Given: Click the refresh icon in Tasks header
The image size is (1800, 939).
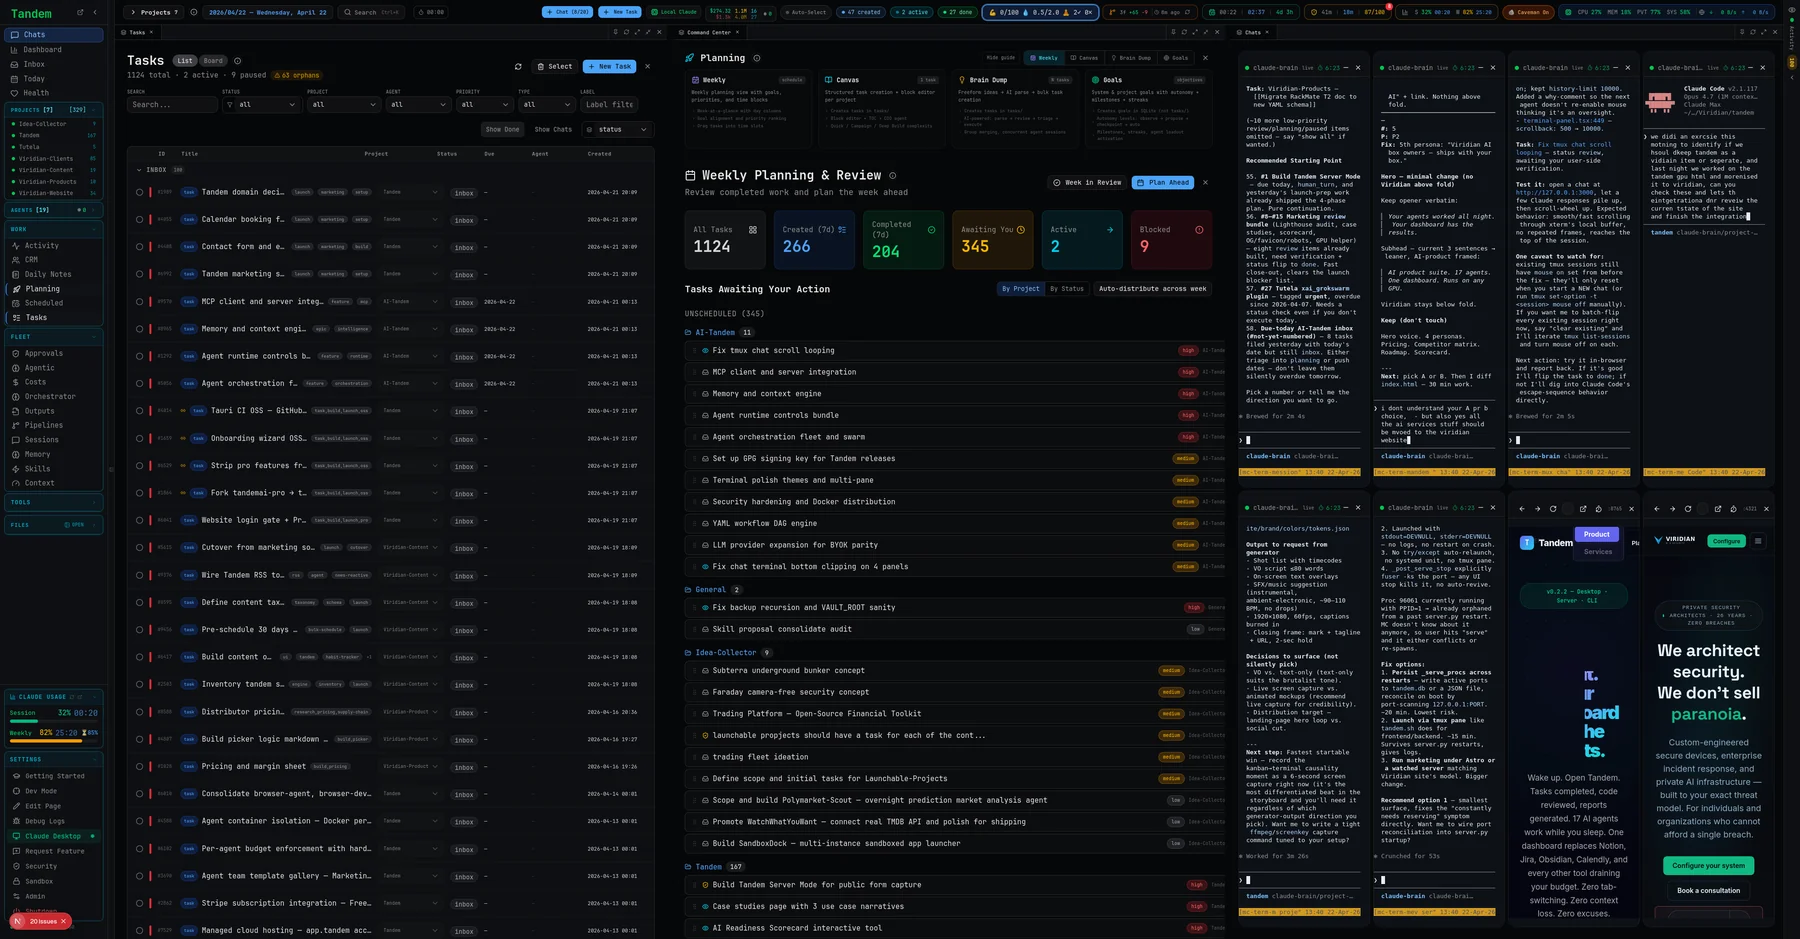Looking at the screenshot, I should tap(518, 67).
